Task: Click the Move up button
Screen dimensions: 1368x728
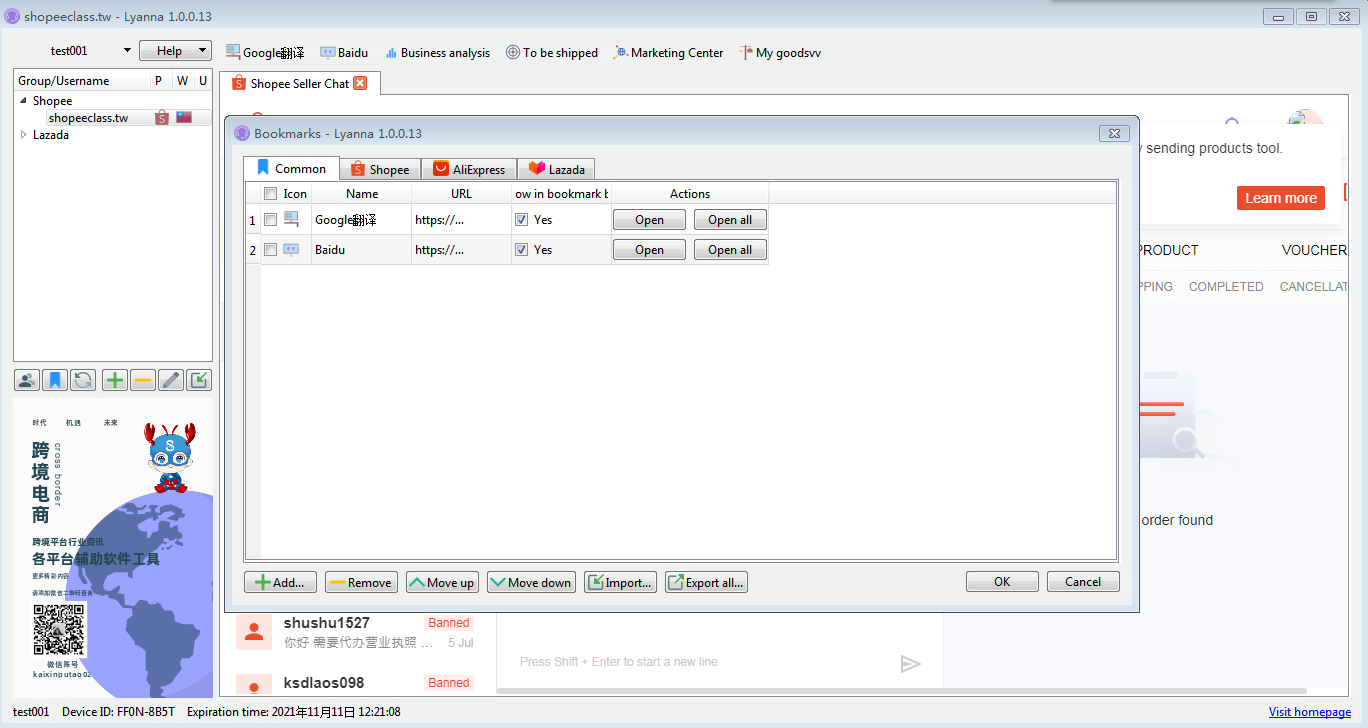Action: pos(442,582)
